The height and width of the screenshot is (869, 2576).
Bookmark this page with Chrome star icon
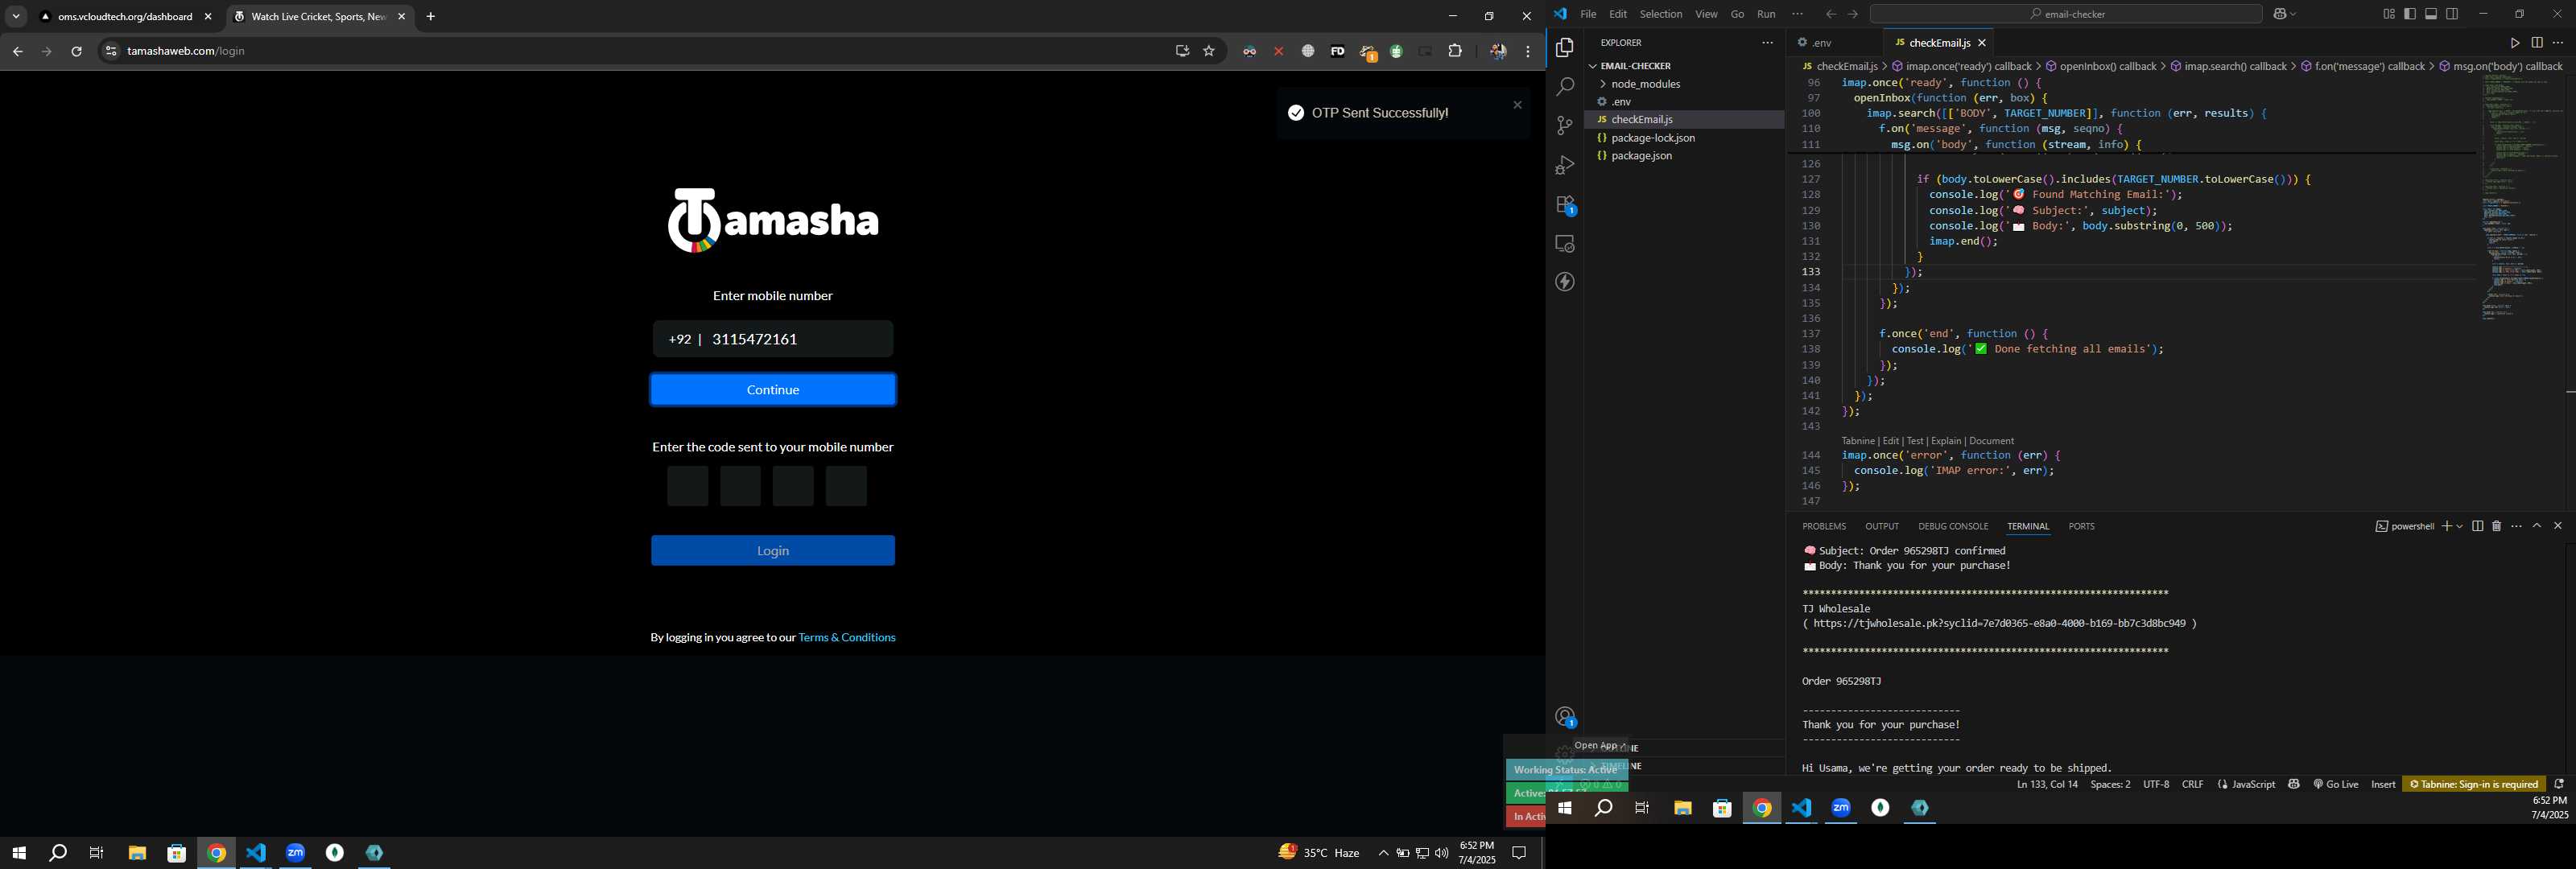click(x=1209, y=51)
